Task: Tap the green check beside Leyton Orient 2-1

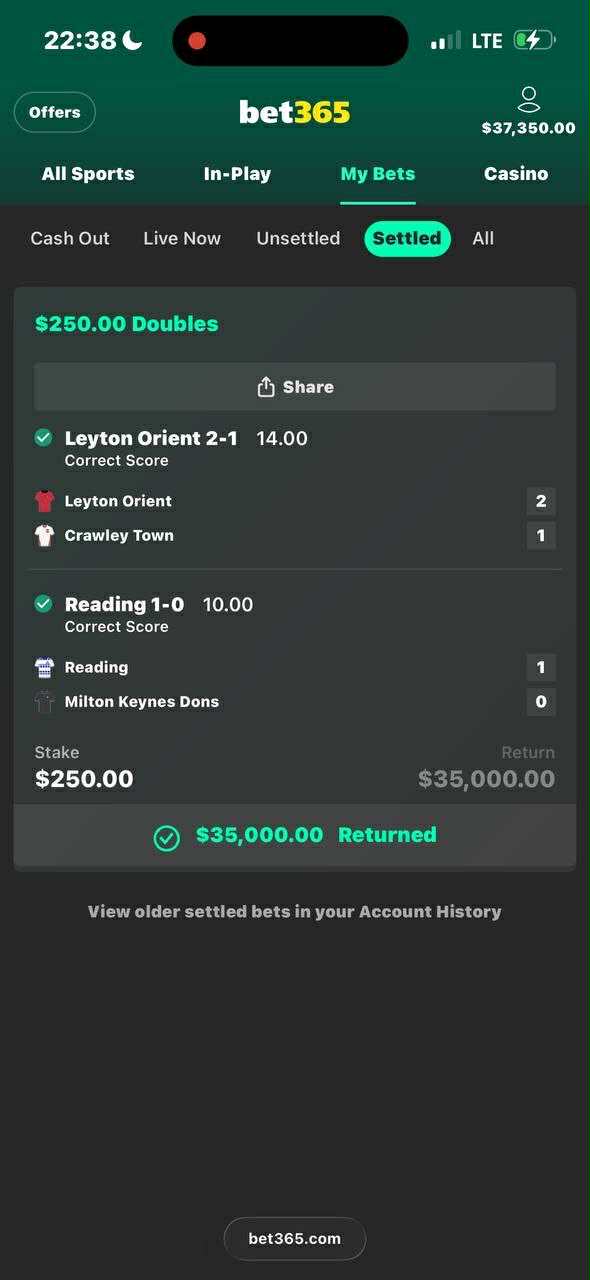Action: pos(43,437)
